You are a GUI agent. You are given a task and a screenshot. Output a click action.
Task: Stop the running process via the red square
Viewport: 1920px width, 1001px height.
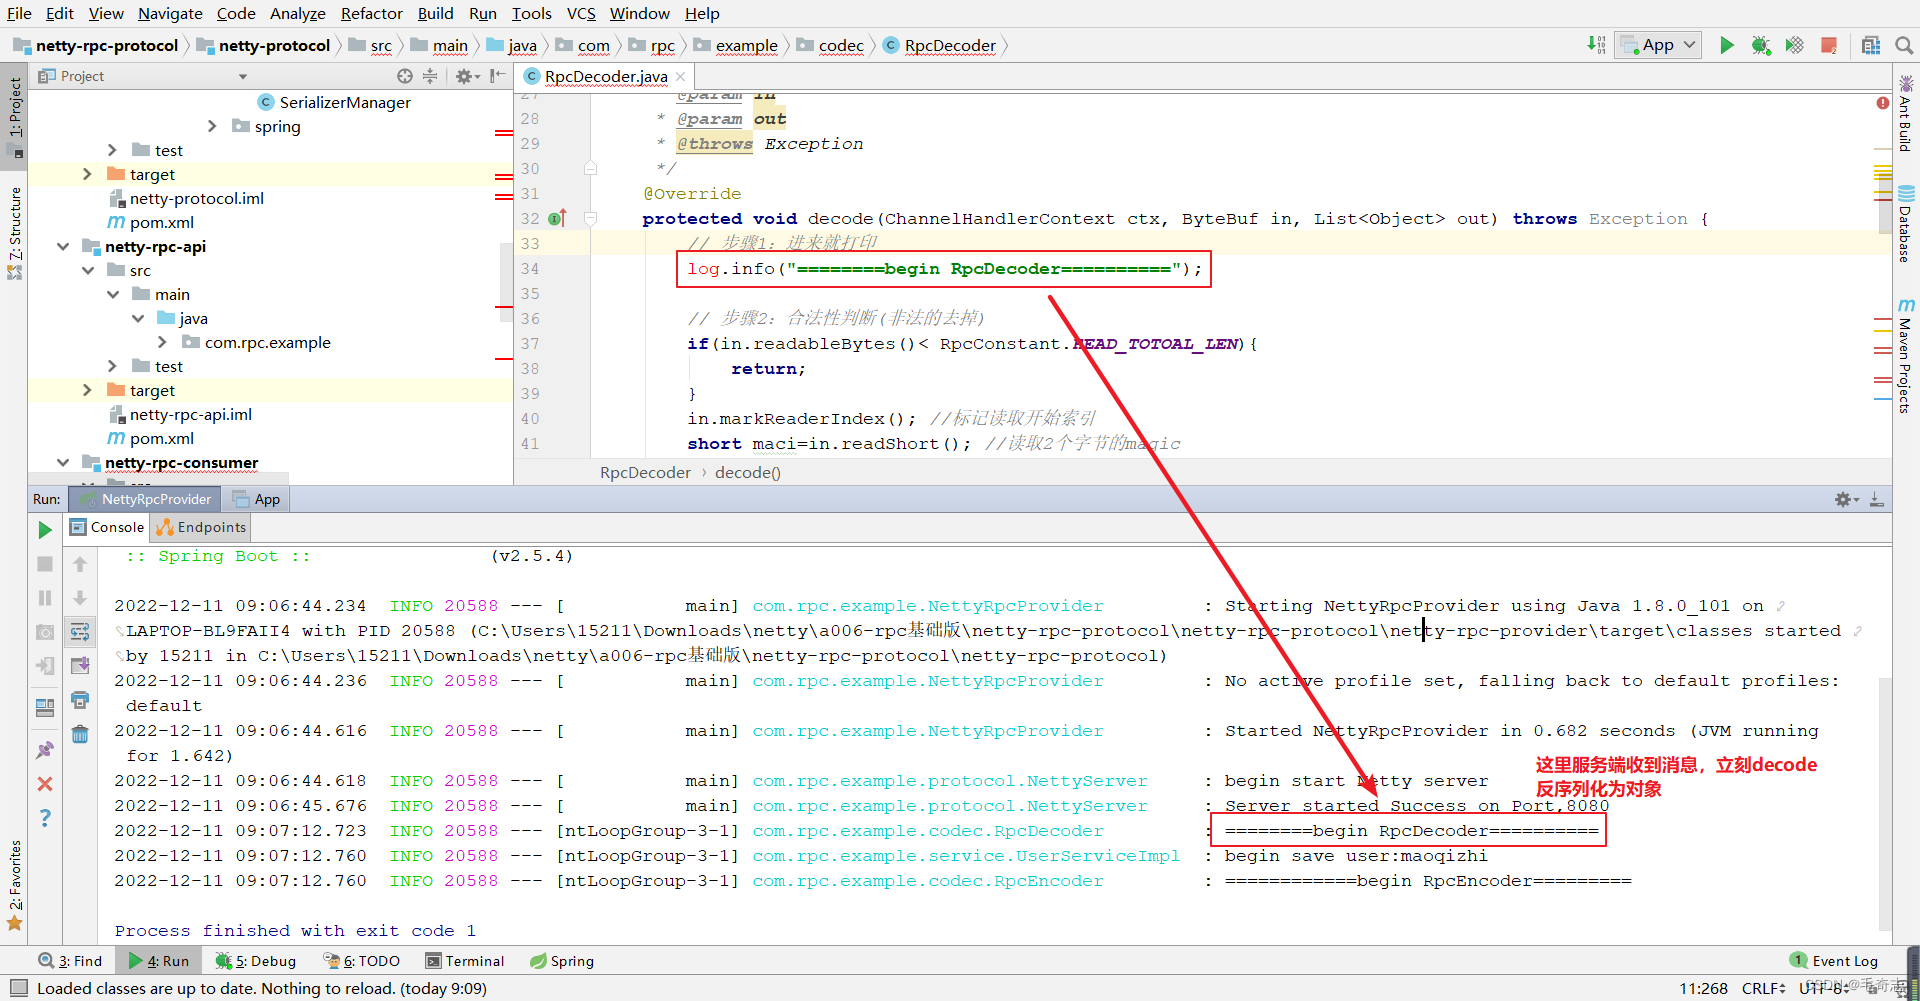1829,45
